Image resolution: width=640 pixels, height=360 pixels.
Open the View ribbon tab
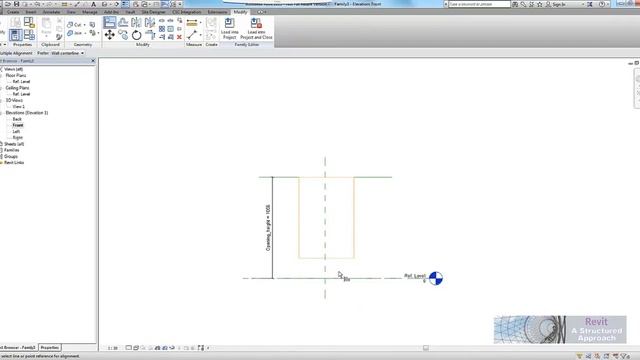(x=71, y=12)
